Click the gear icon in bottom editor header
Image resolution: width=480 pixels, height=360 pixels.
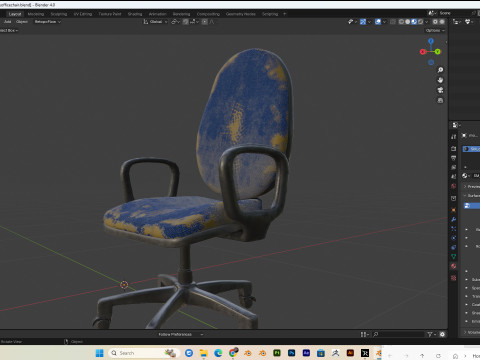pyautogui.click(x=442, y=334)
